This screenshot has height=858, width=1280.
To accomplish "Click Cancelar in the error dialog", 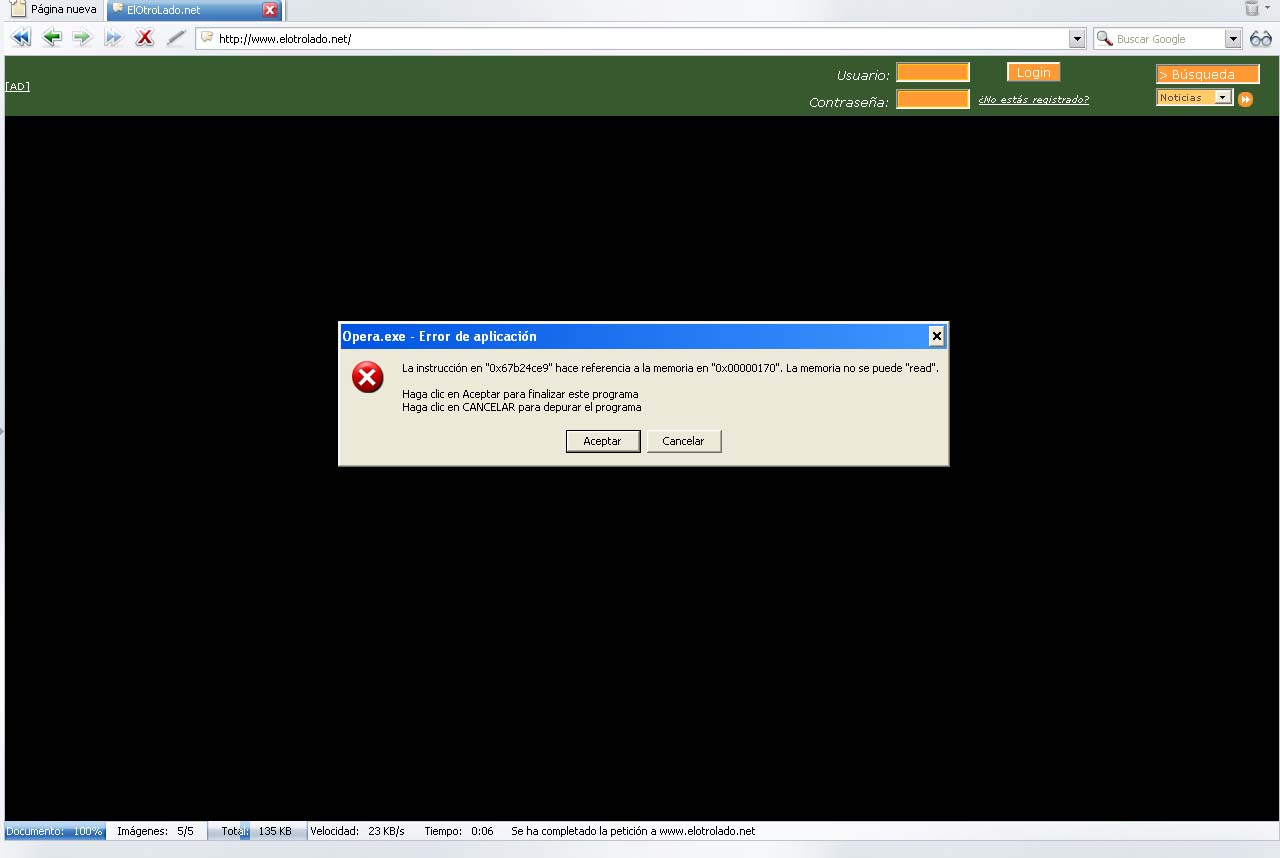I will 684,441.
